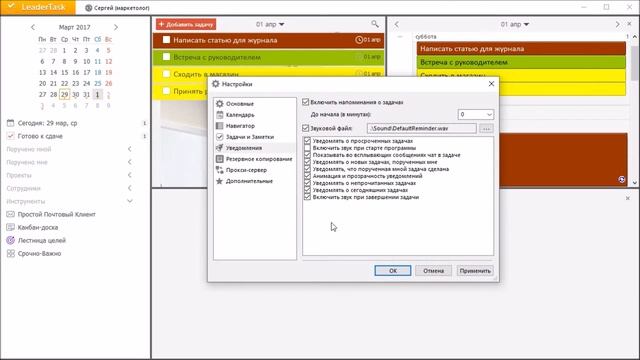Go to previous day in right panel
The image size is (640, 360).
(x=396, y=24)
